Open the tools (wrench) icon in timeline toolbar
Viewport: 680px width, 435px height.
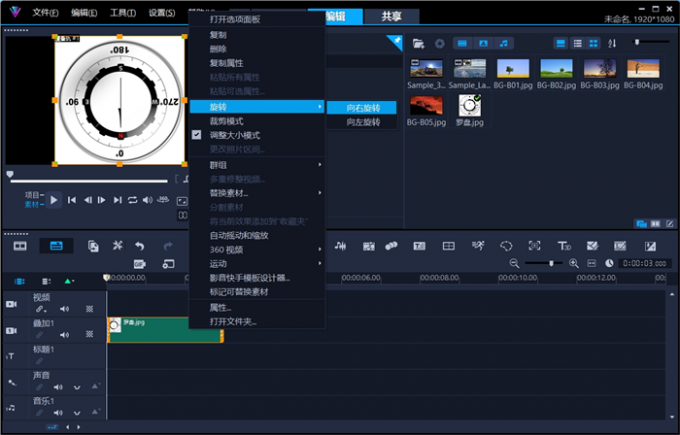coord(118,246)
